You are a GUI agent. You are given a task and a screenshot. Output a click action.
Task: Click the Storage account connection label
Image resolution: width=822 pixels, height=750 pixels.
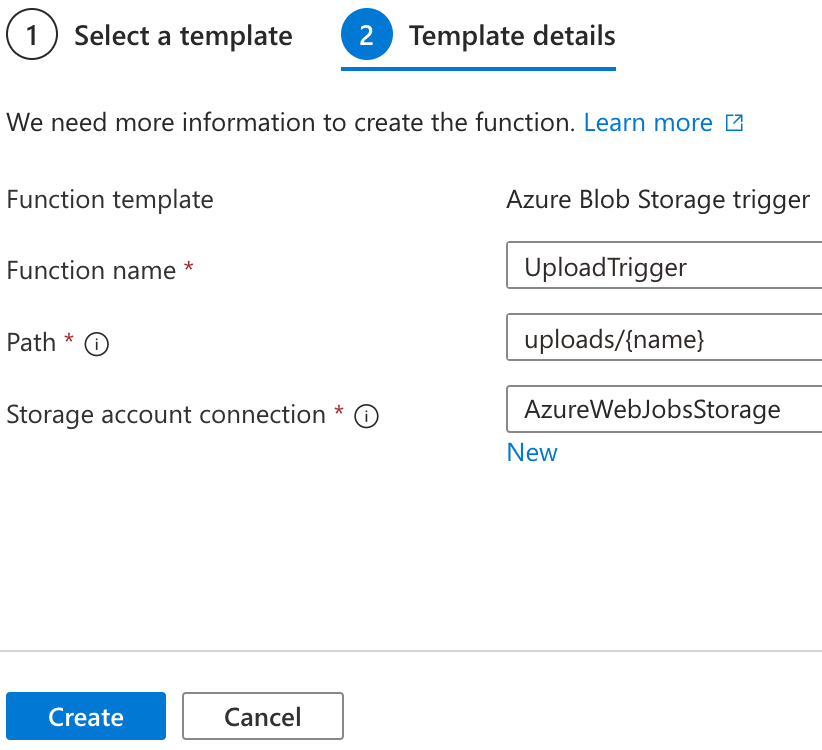coord(166,415)
